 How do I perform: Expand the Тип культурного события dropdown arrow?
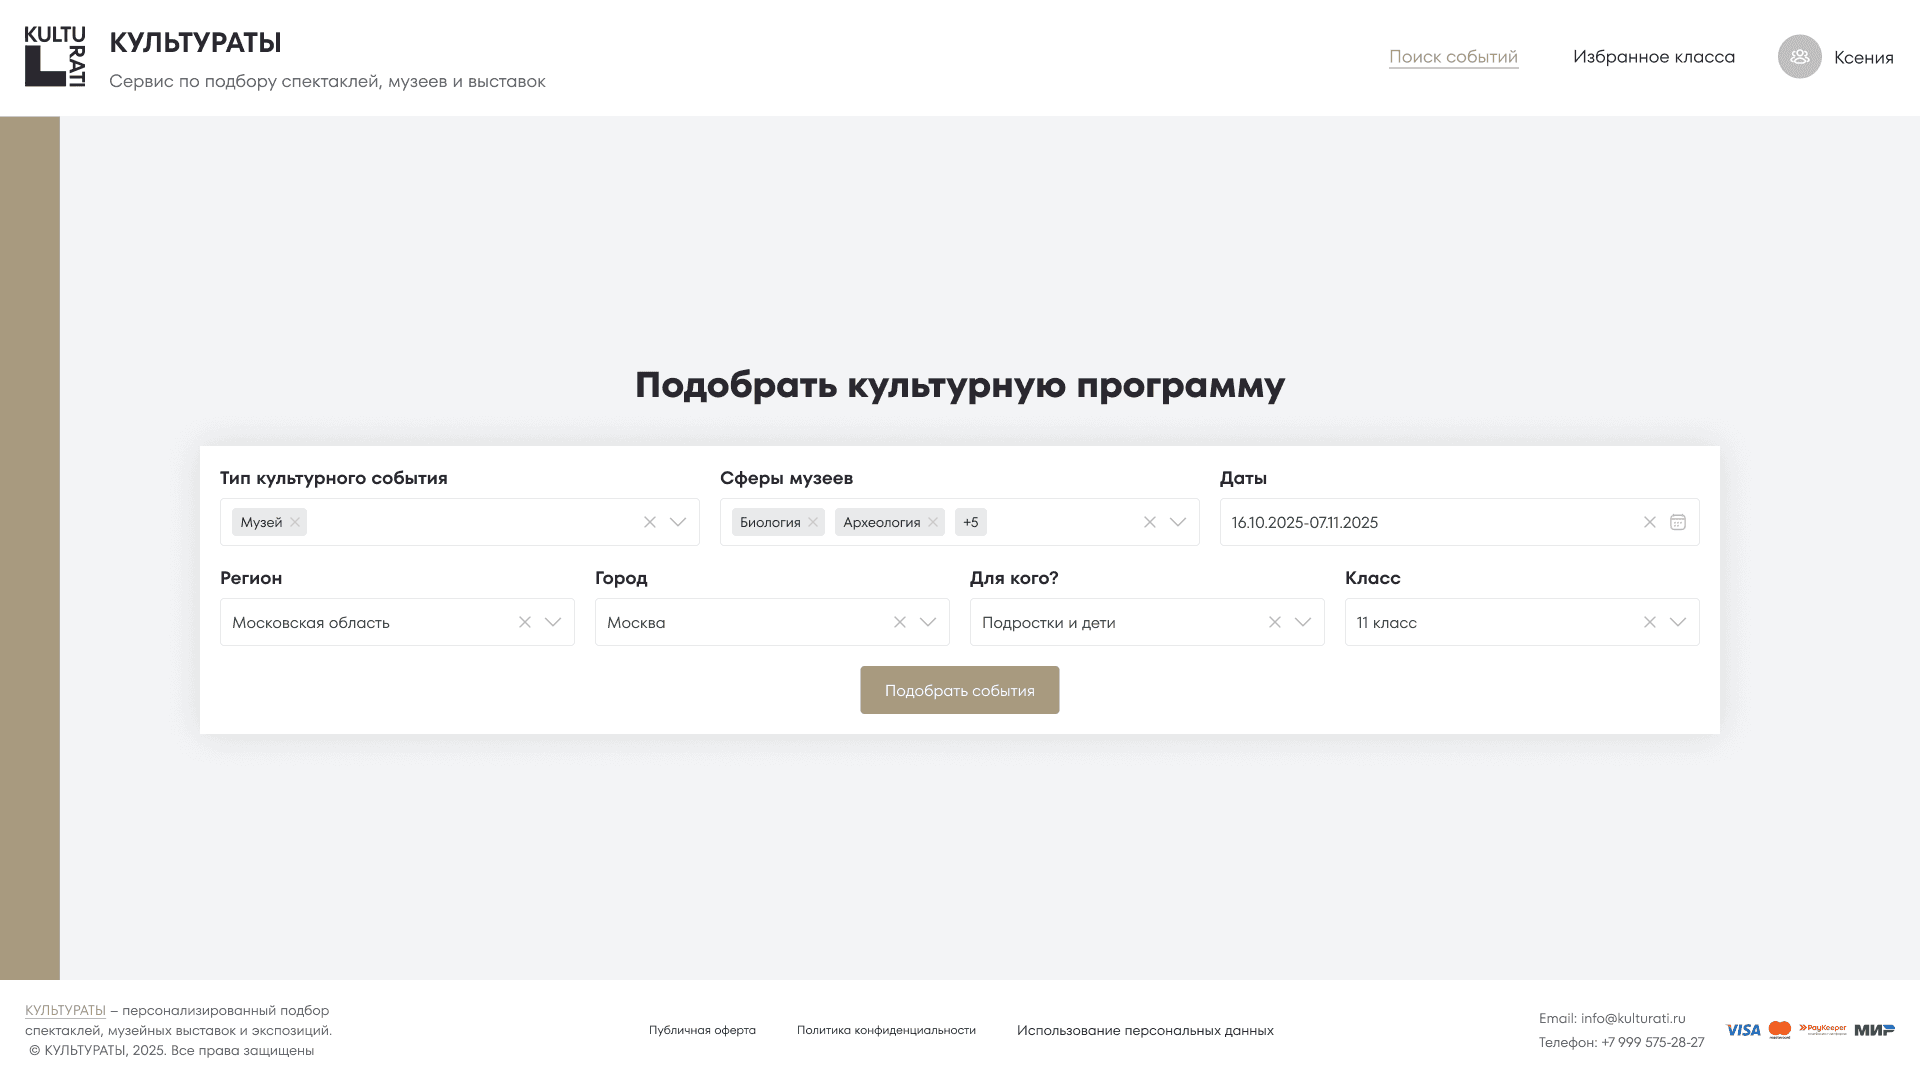pyautogui.click(x=678, y=522)
